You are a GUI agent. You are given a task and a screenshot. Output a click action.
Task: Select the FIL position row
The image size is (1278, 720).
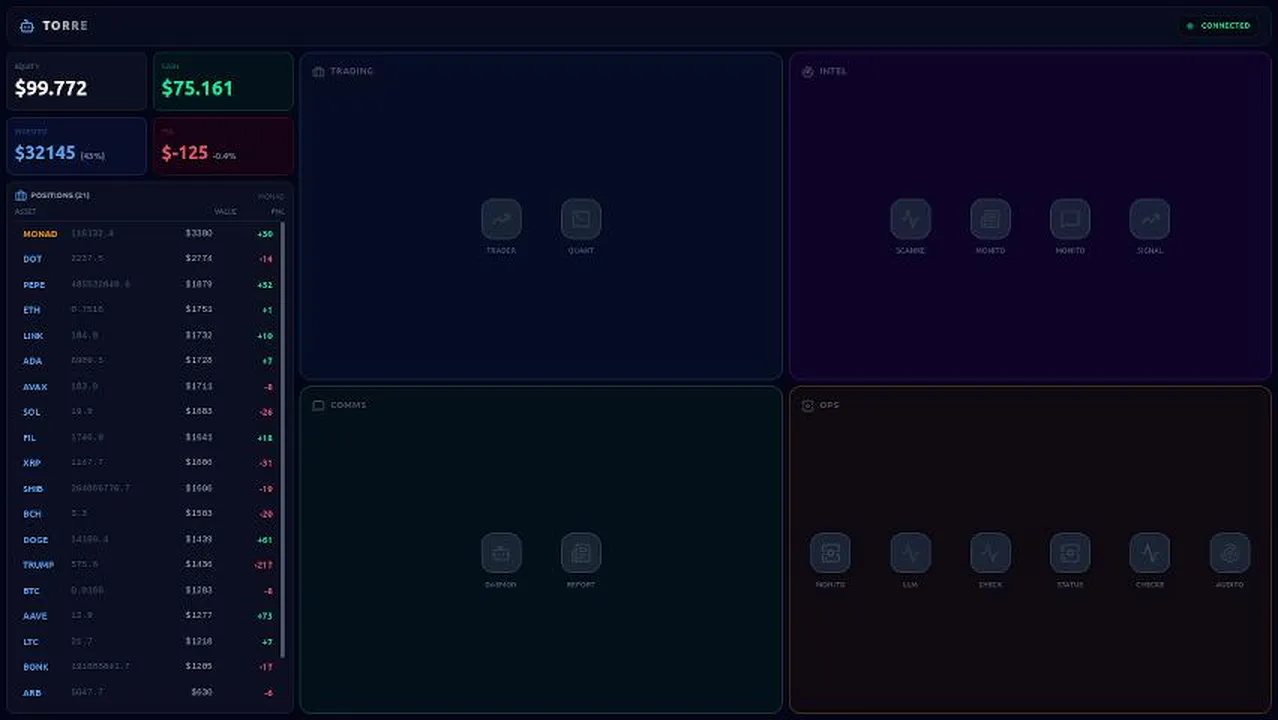(148, 437)
